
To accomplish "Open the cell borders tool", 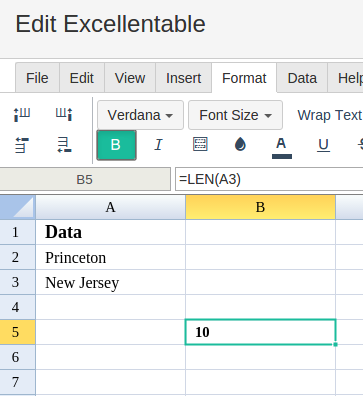I will [x=200, y=144].
